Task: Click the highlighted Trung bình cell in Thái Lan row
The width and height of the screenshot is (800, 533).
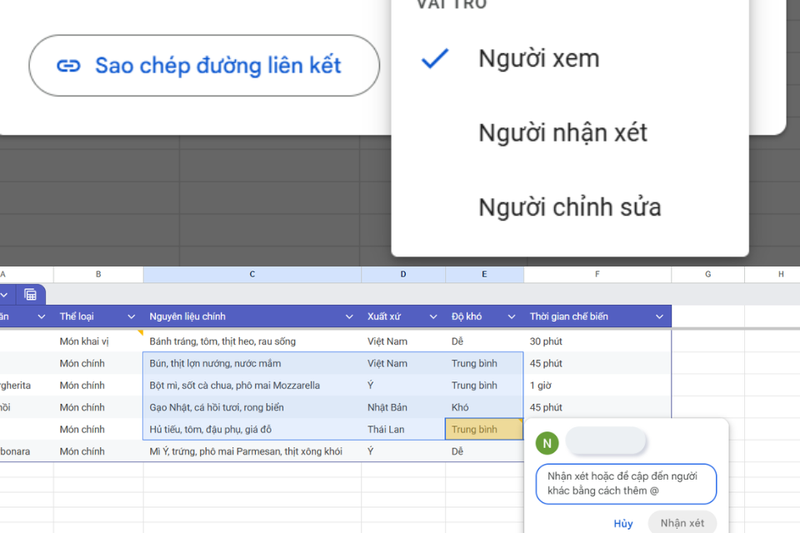Action: click(484, 429)
